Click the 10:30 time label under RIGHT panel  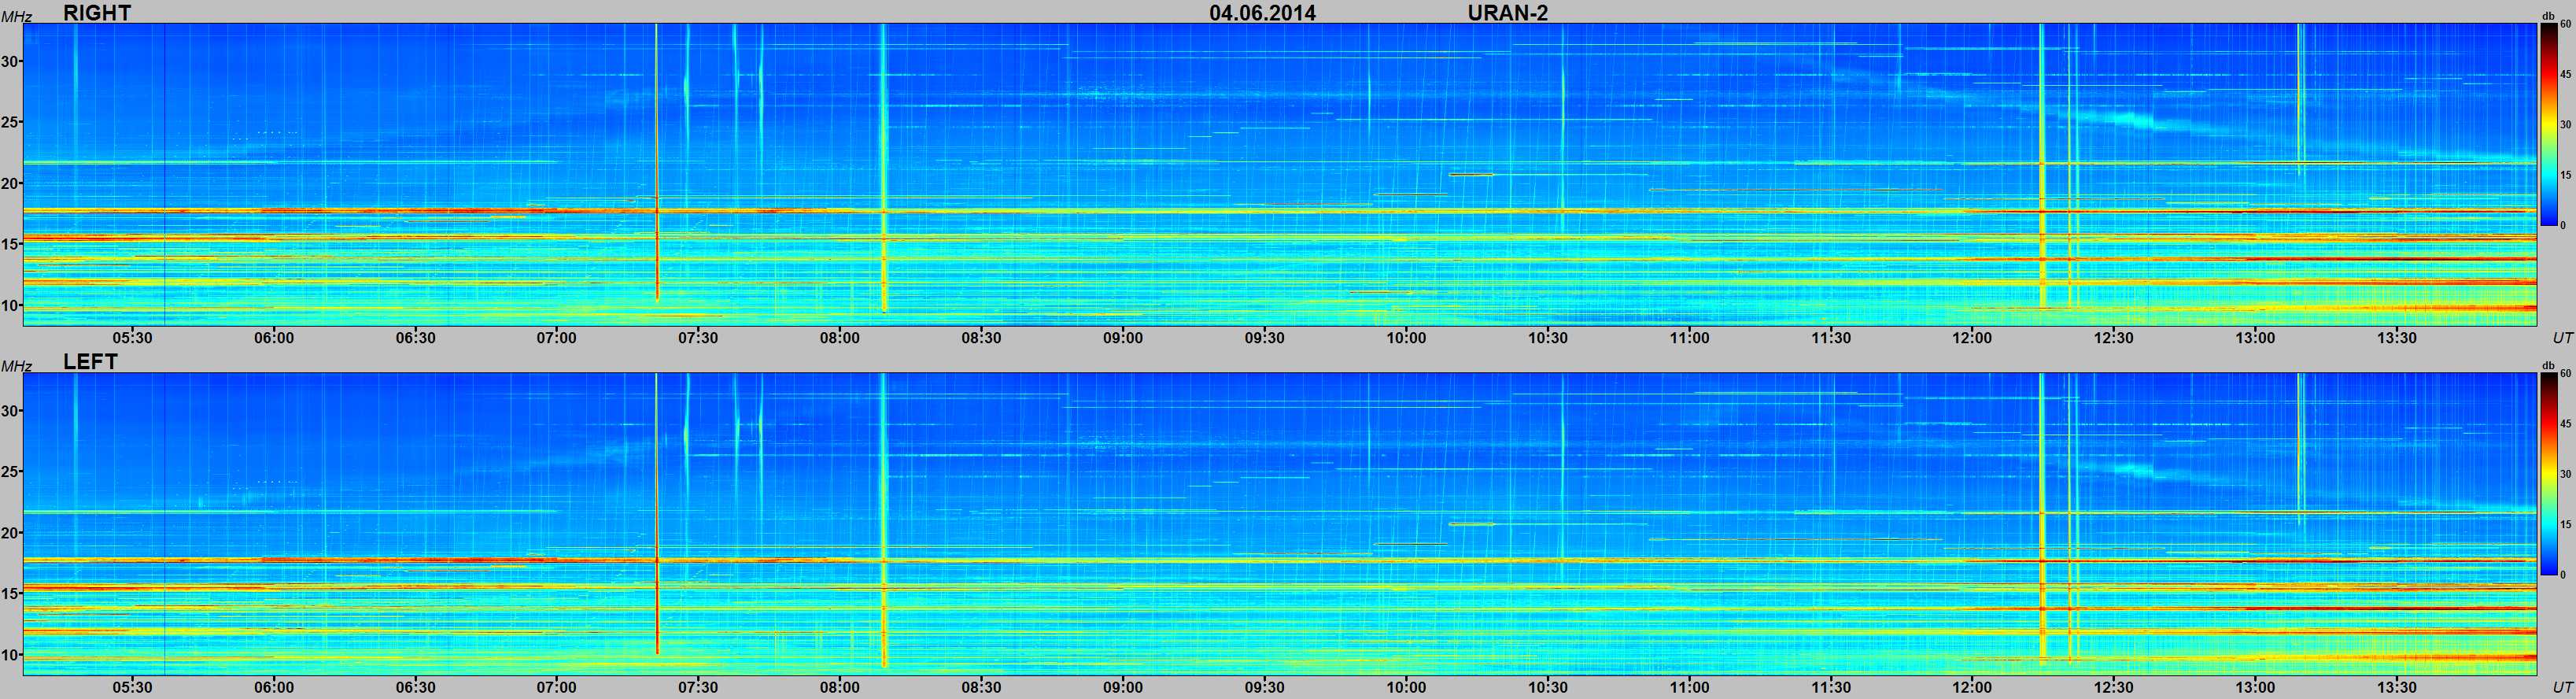1548,338
